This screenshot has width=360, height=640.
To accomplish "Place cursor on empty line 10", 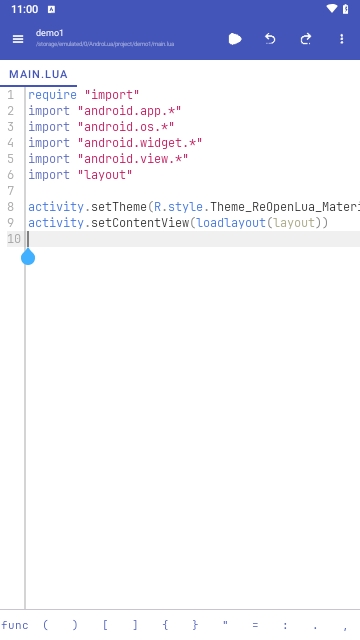I will click(194, 239).
